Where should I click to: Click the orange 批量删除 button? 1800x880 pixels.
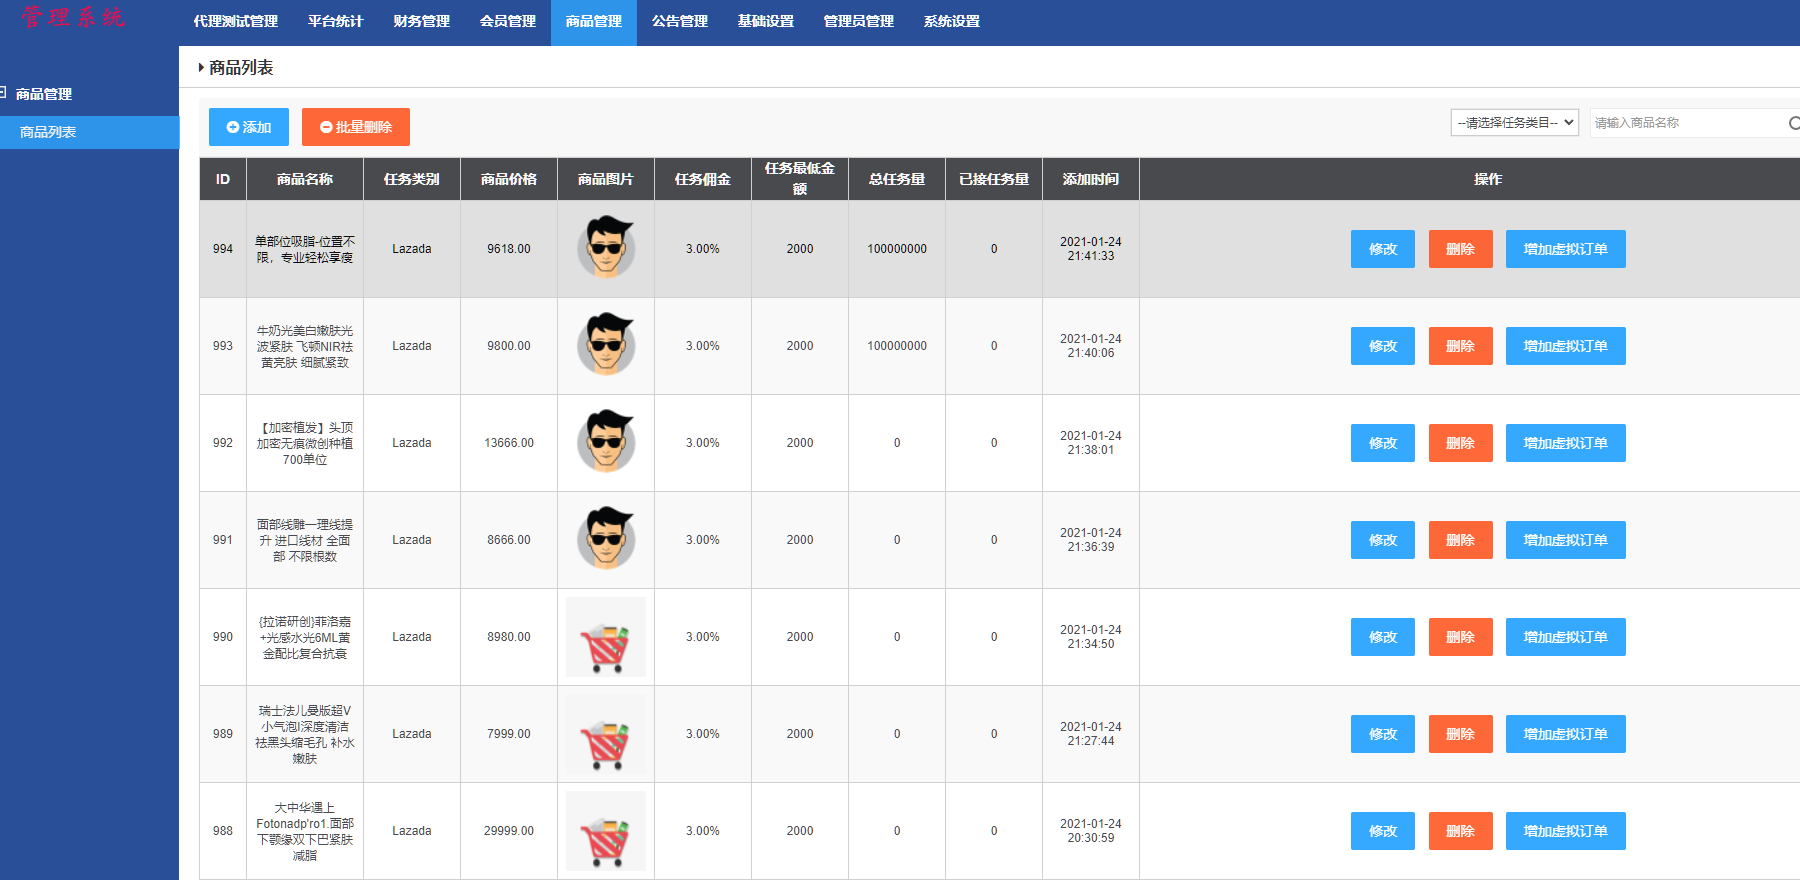coord(355,127)
